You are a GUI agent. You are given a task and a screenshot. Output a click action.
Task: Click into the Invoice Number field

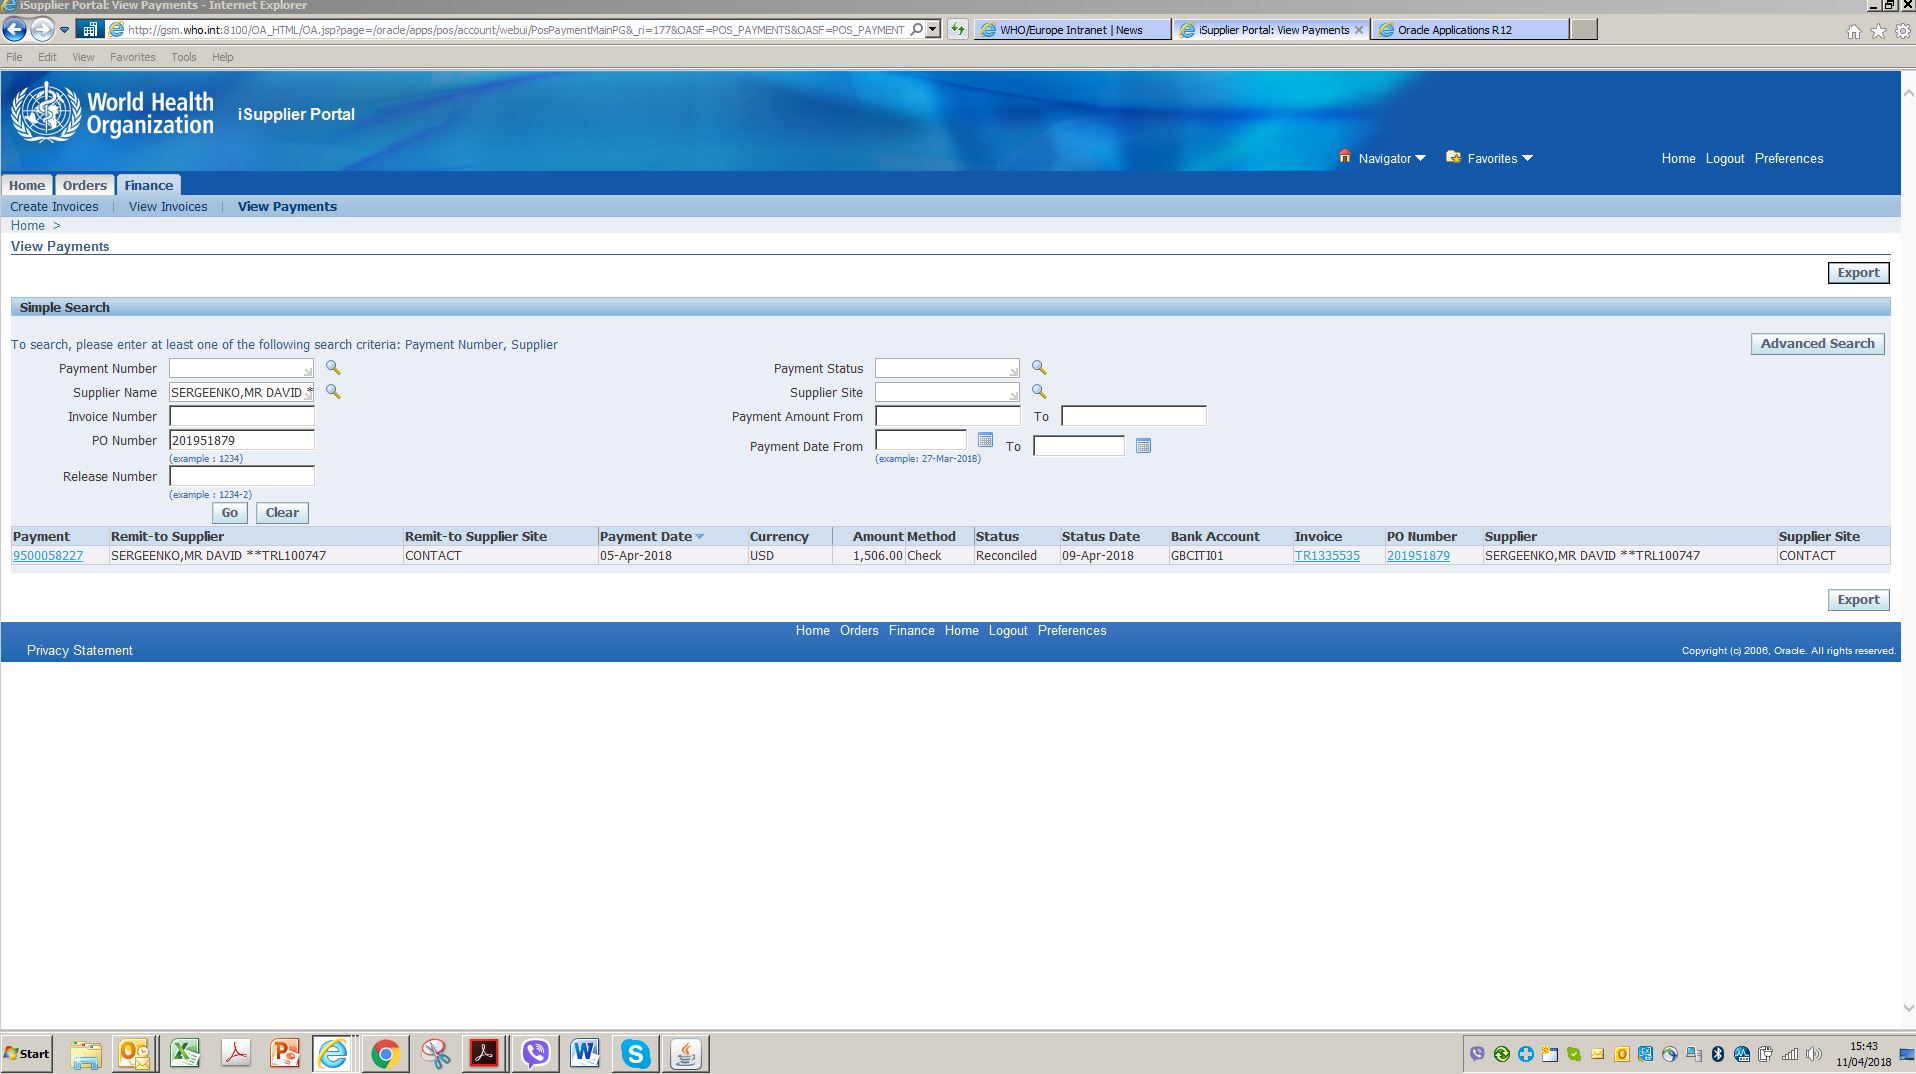pyautogui.click(x=241, y=416)
